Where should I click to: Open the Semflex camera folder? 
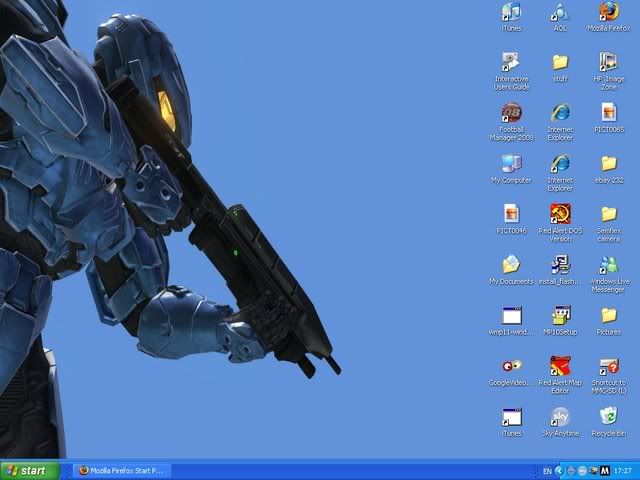point(609,223)
